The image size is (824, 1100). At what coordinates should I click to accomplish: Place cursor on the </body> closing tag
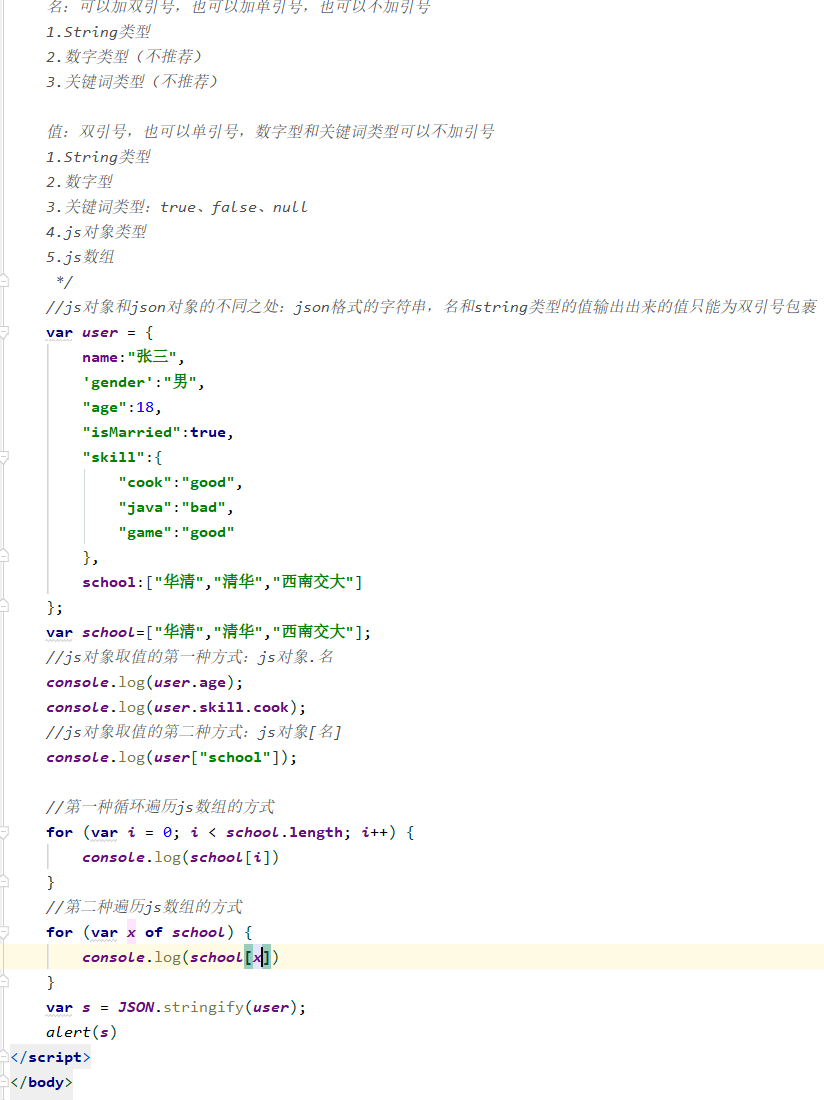(41, 1082)
